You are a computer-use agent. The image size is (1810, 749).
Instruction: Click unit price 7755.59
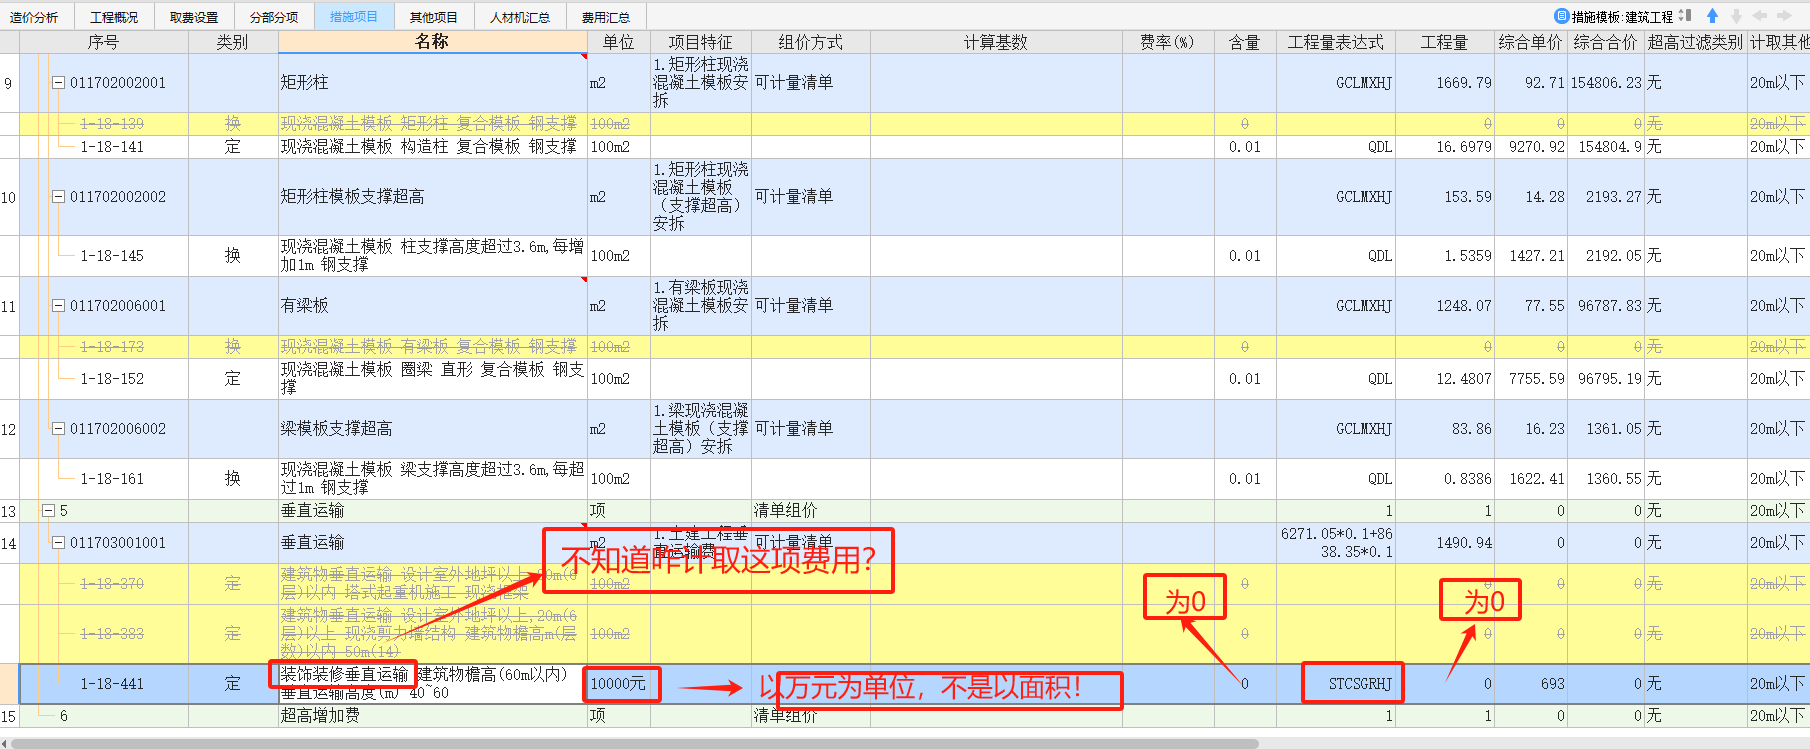[1537, 379]
